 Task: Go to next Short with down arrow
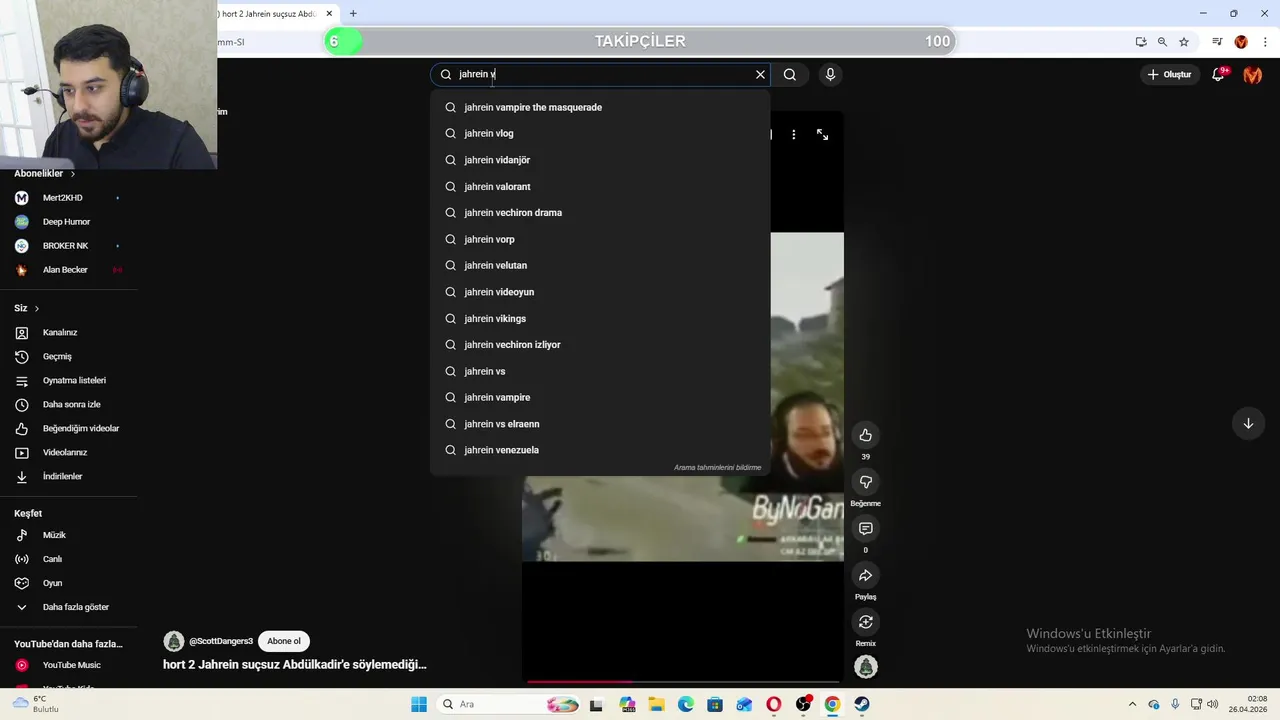(1248, 423)
